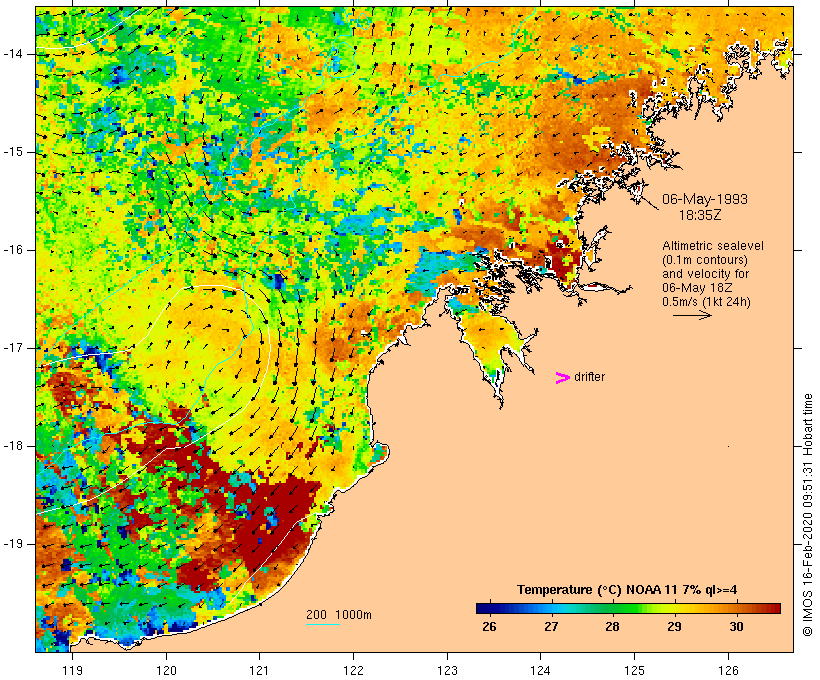
Task: Click the 'drifter' legend label
Action: pyautogui.click(x=589, y=377)
